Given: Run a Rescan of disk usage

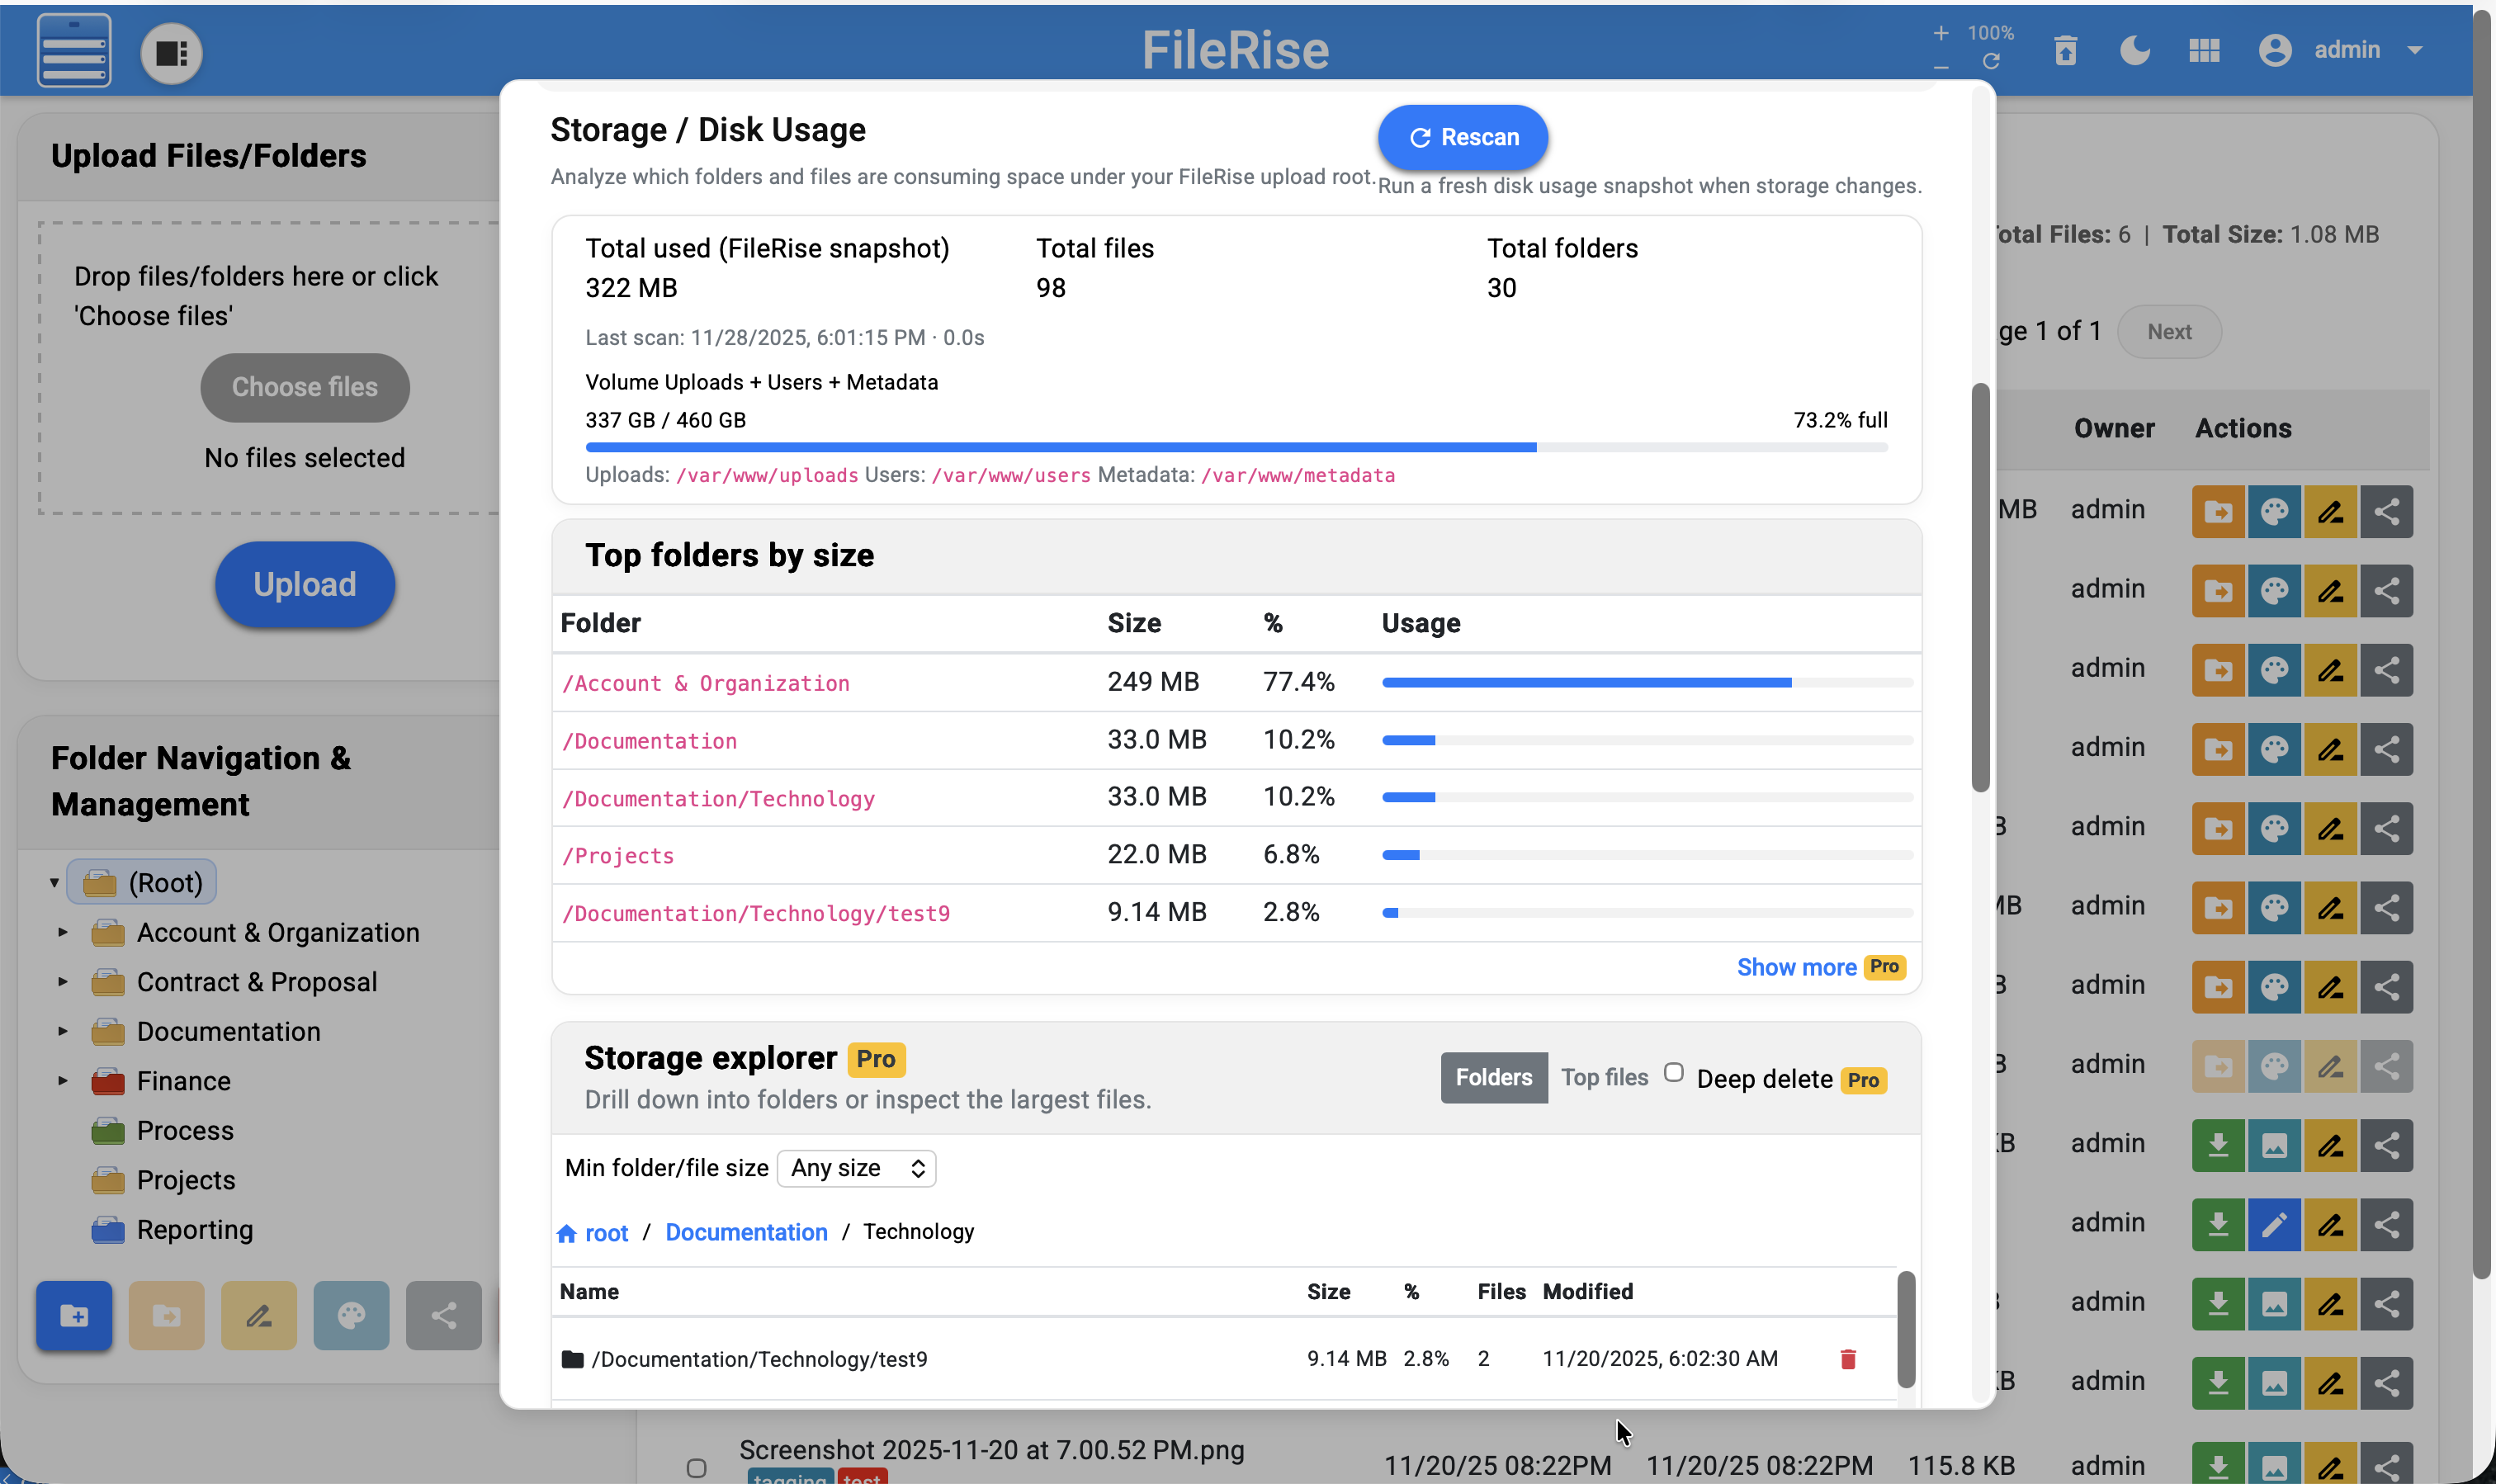Looking at the screenshot, I should pos(1462,137).
